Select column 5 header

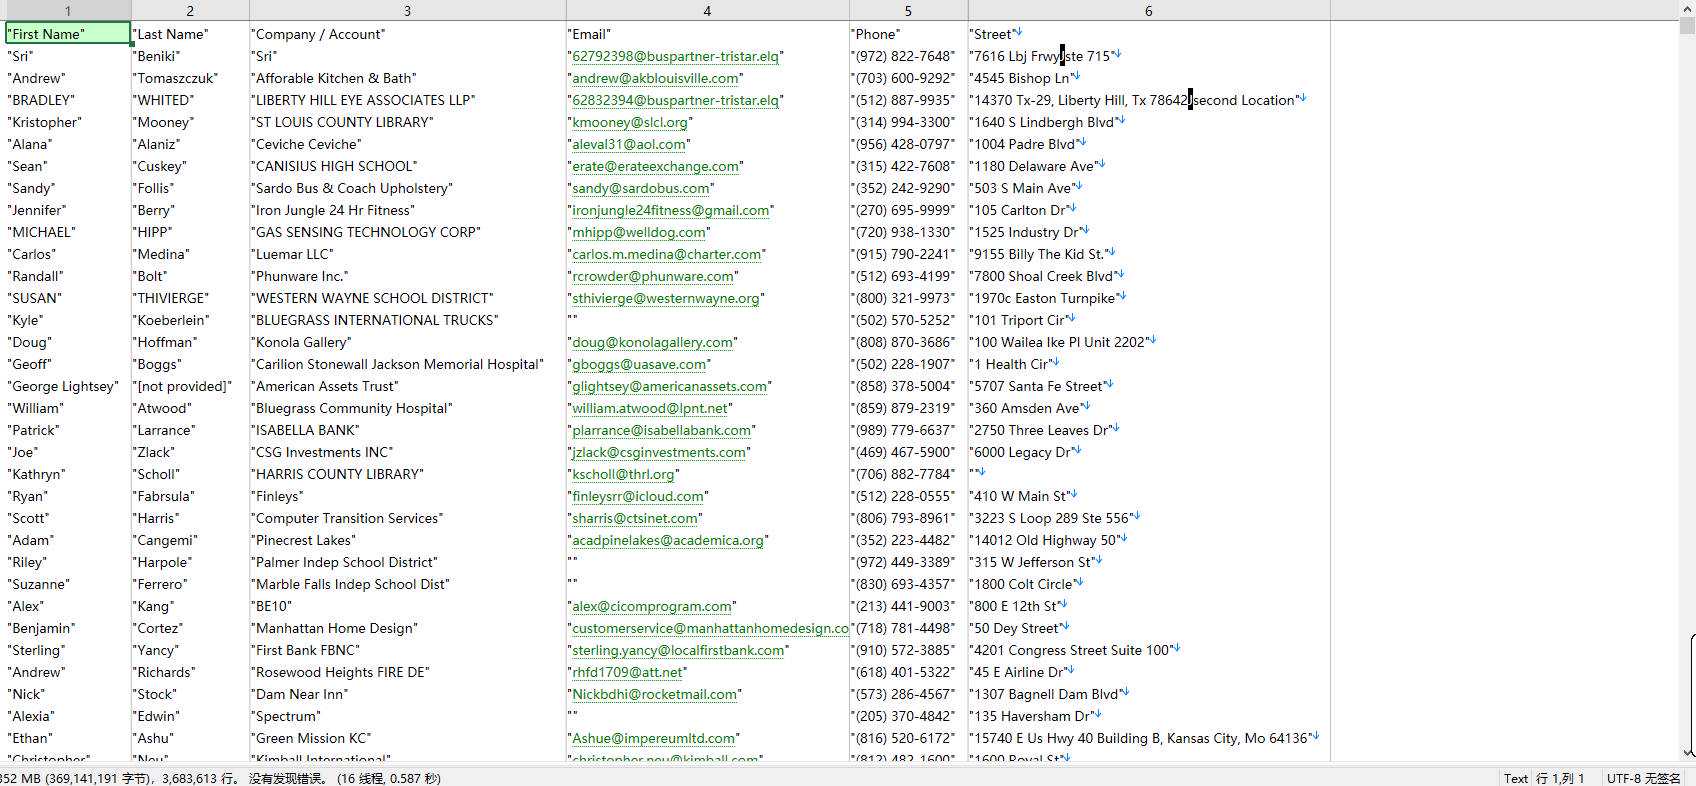pos(908,10)
